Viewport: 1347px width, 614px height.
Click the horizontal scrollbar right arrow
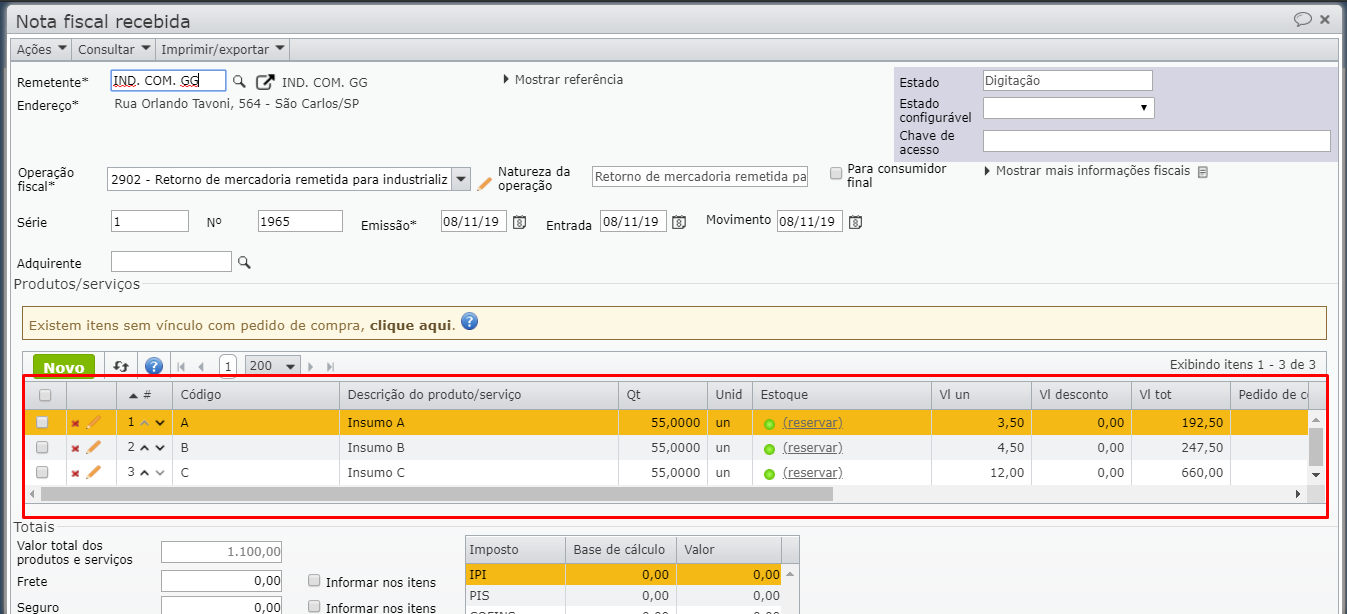(1298, 494)
